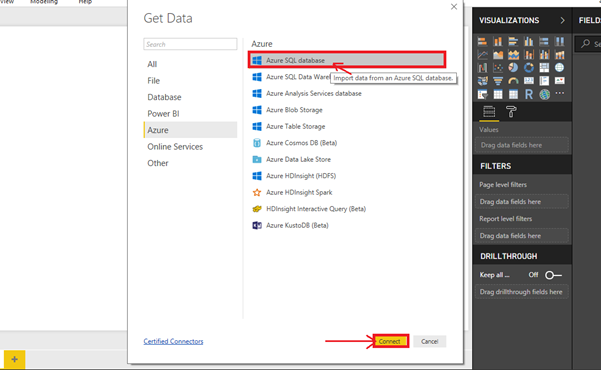Image resolution: width=601 pixels, height=370 pixels.
Task: Click the Drag drillthrough fields here well
Action: tap(522, 292)
